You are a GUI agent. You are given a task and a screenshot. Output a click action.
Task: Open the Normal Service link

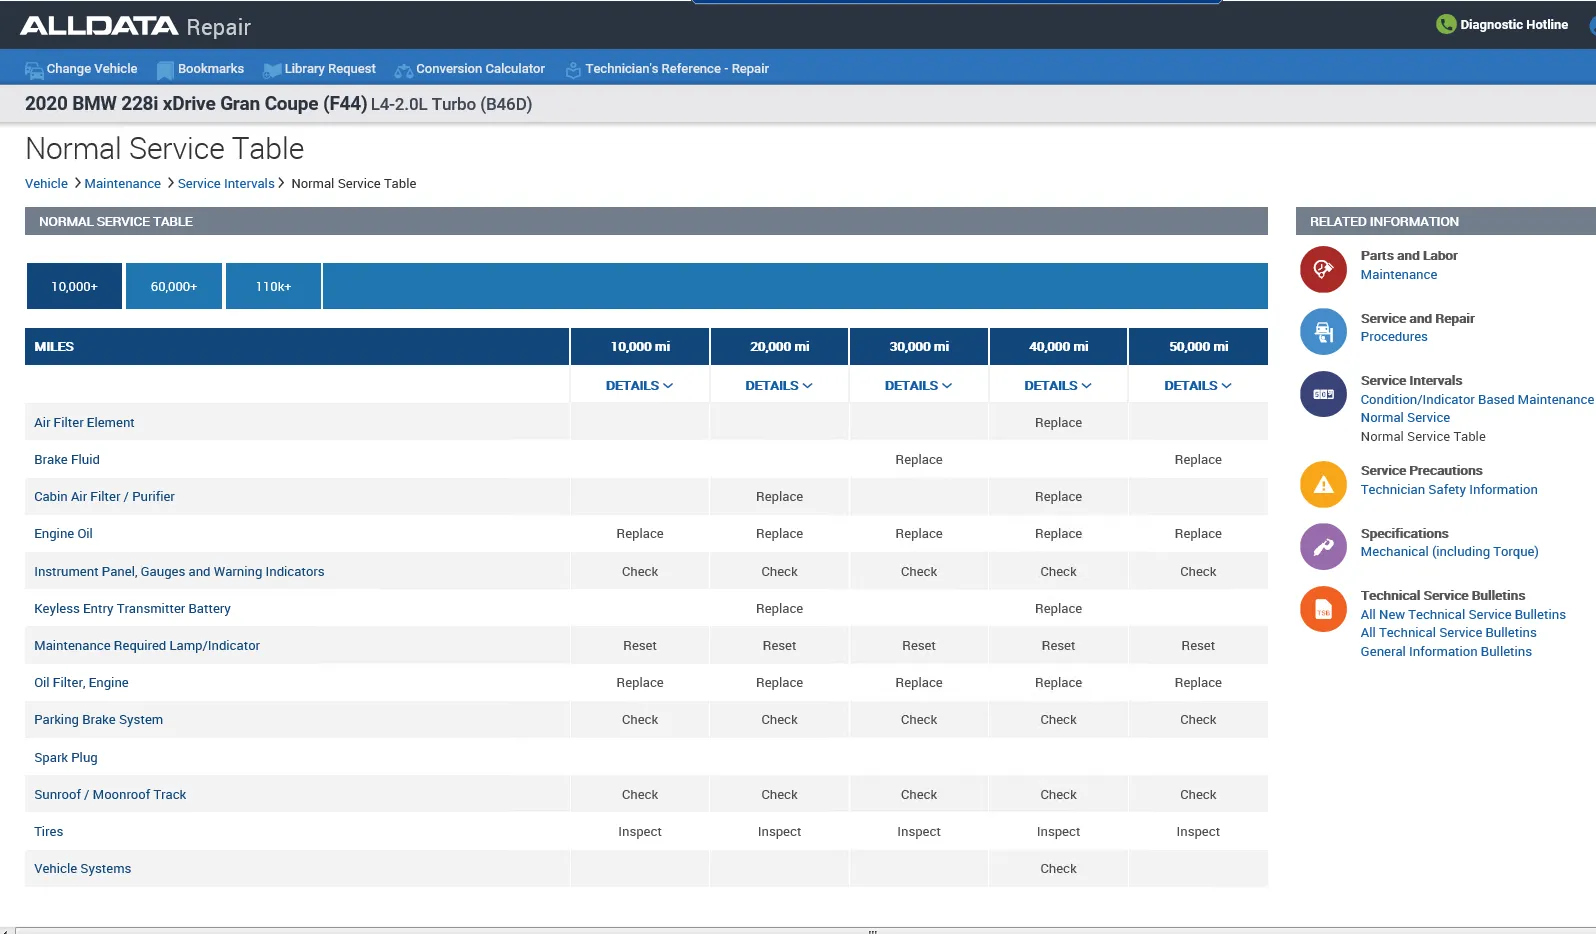[1404, 418]
